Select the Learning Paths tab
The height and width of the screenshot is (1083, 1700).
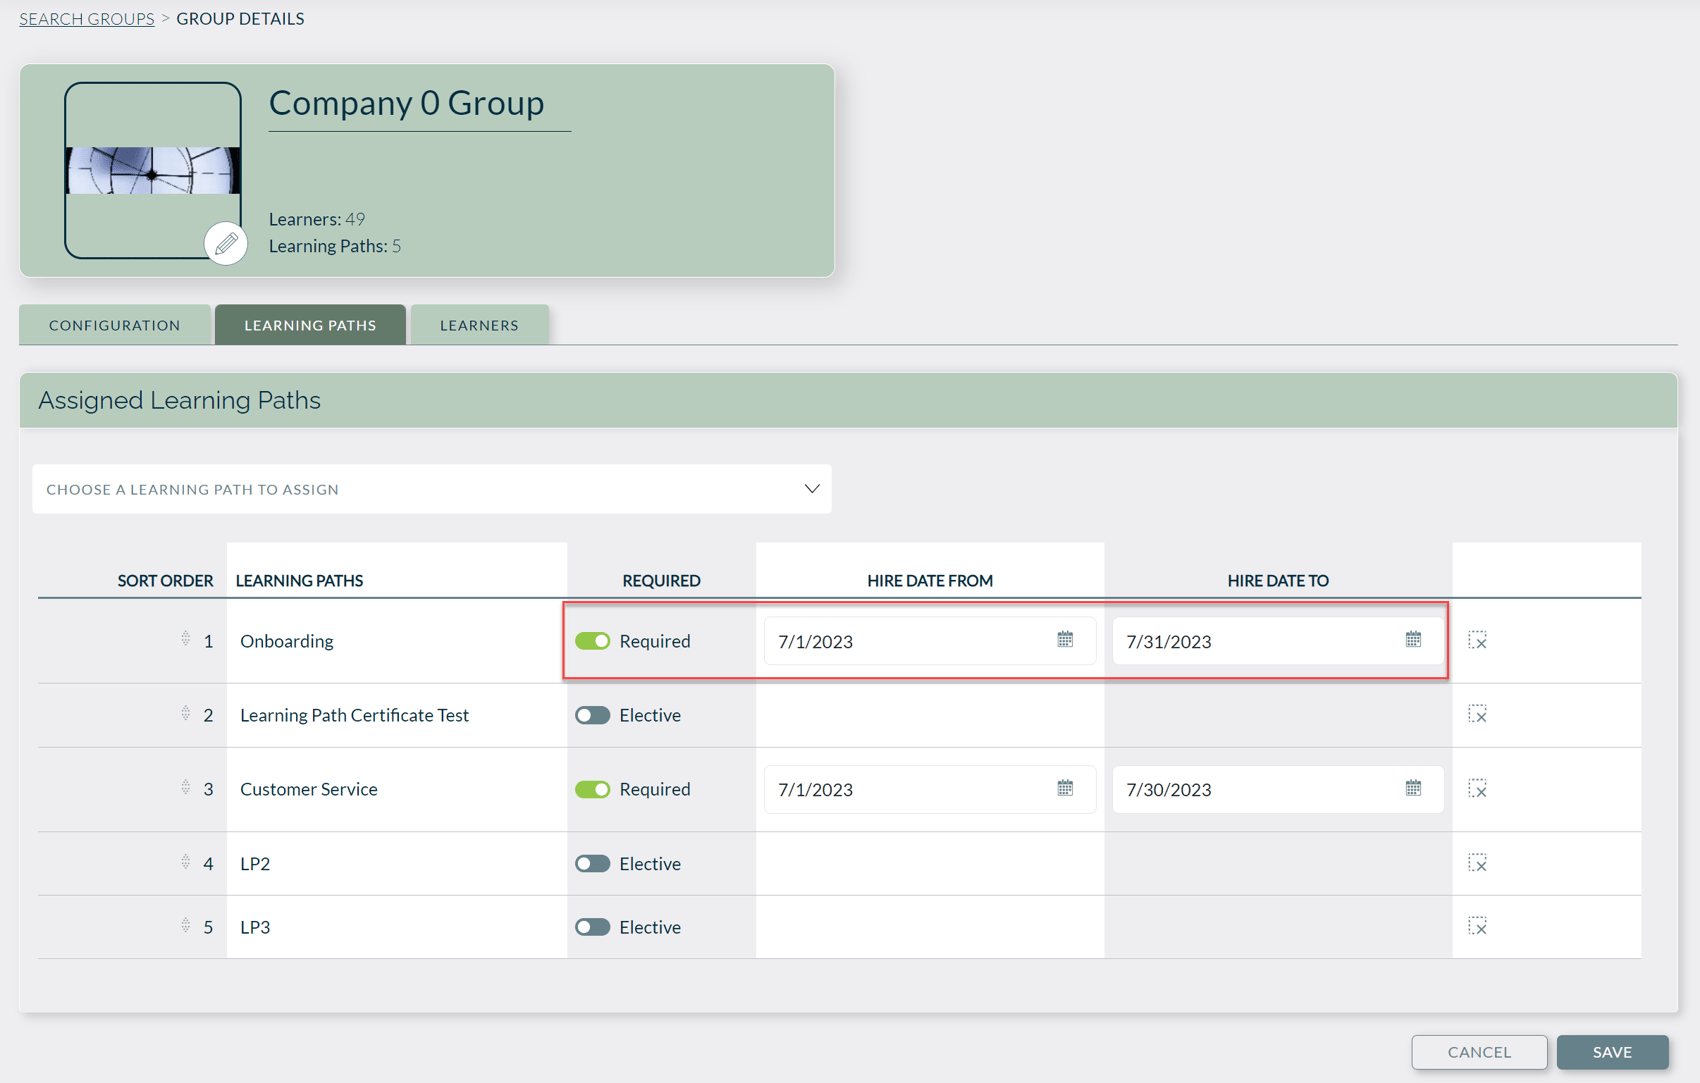point(310,325)
